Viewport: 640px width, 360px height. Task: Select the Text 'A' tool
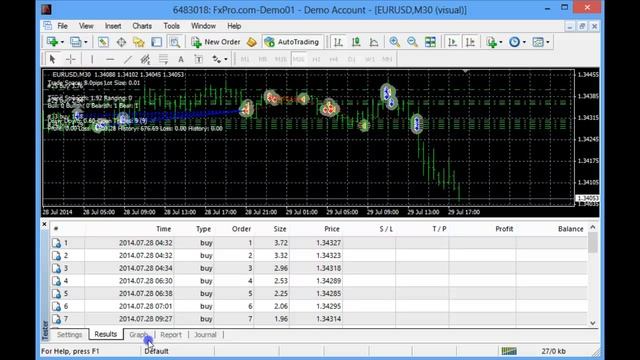point(181,59)
